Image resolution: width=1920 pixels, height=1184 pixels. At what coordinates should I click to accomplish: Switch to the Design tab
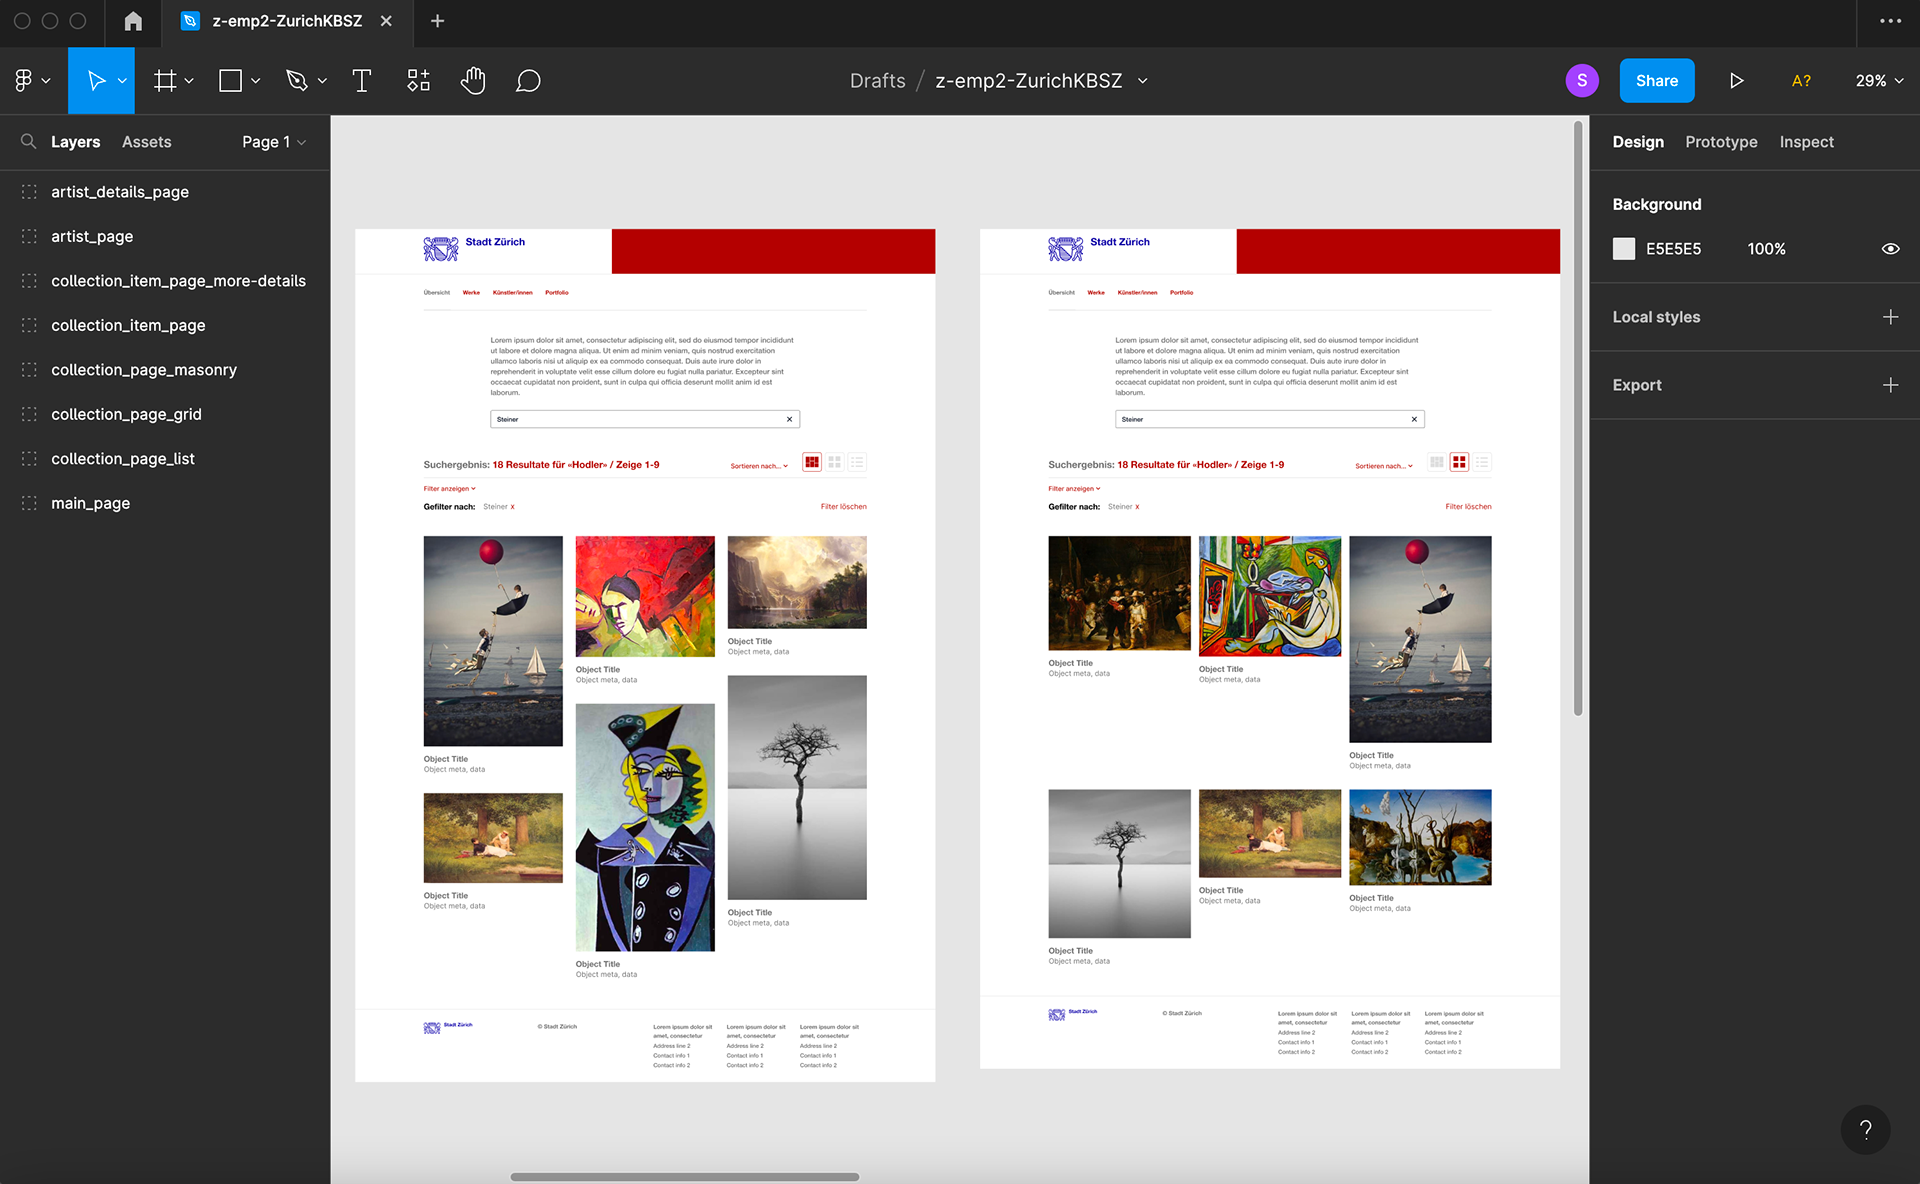click(1638, 142)
